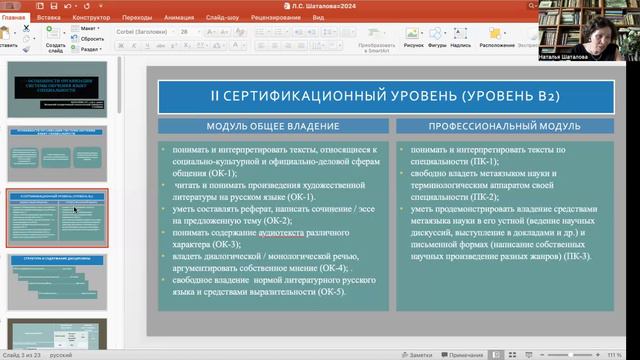Expand the Paste options arrow
640x360 pixels.
15,33
